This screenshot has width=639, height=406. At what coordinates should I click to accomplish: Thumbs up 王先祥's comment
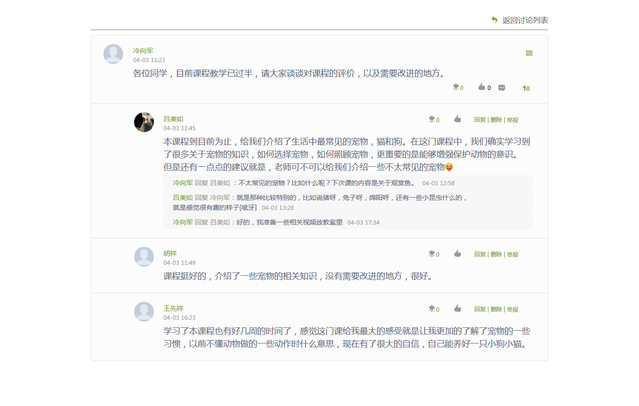pyautogui.click(x=457, y=309)
